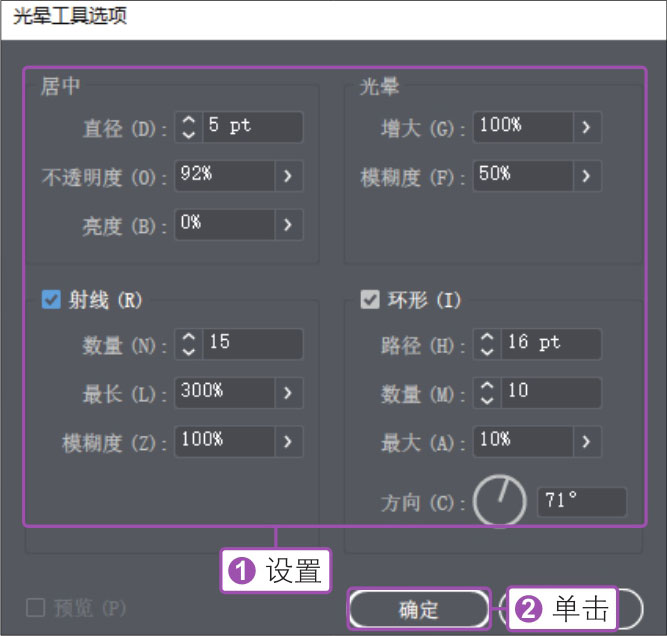
Task: Expand the 不透明度 slider arrow
Action: tap(288, 176)
